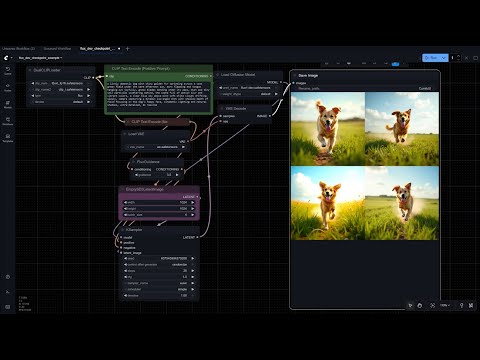
Task: Open the Queue panel in the sidebar
Action: pyautogui.click(x=8, y=71)
